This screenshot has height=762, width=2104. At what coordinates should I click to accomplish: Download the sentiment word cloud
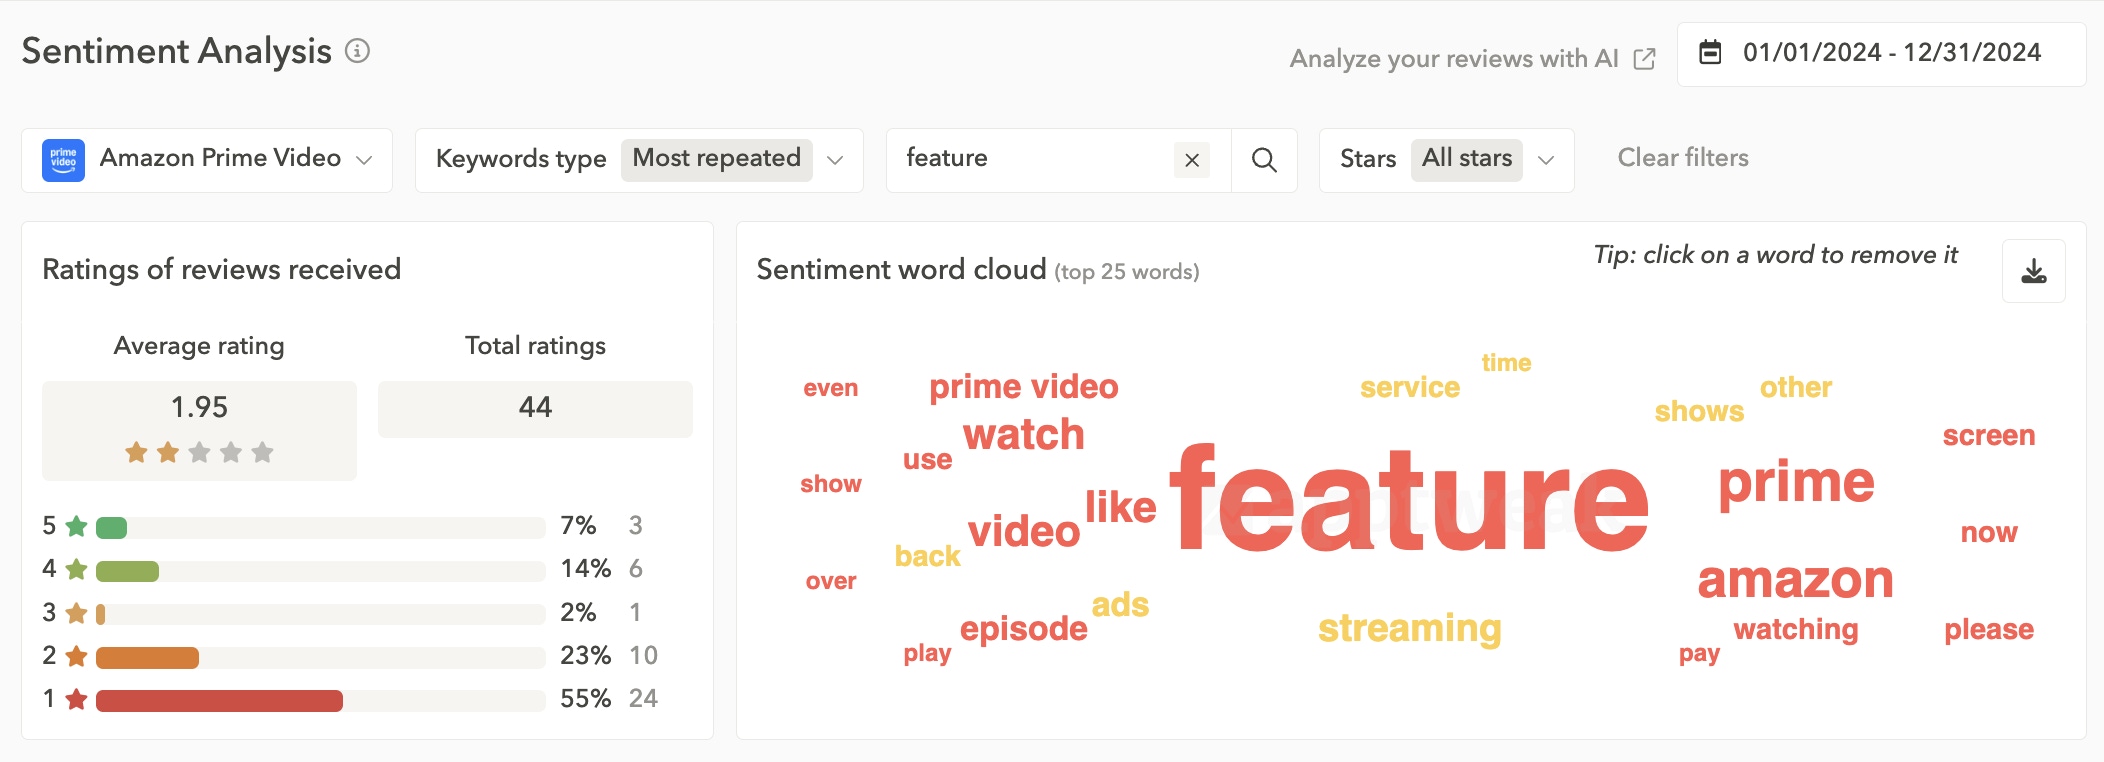click(2035, 270)
